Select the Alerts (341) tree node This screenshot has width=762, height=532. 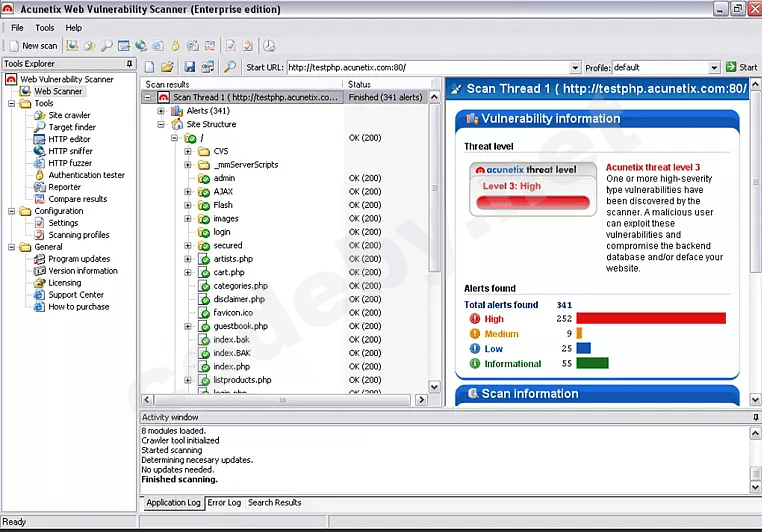208,111
